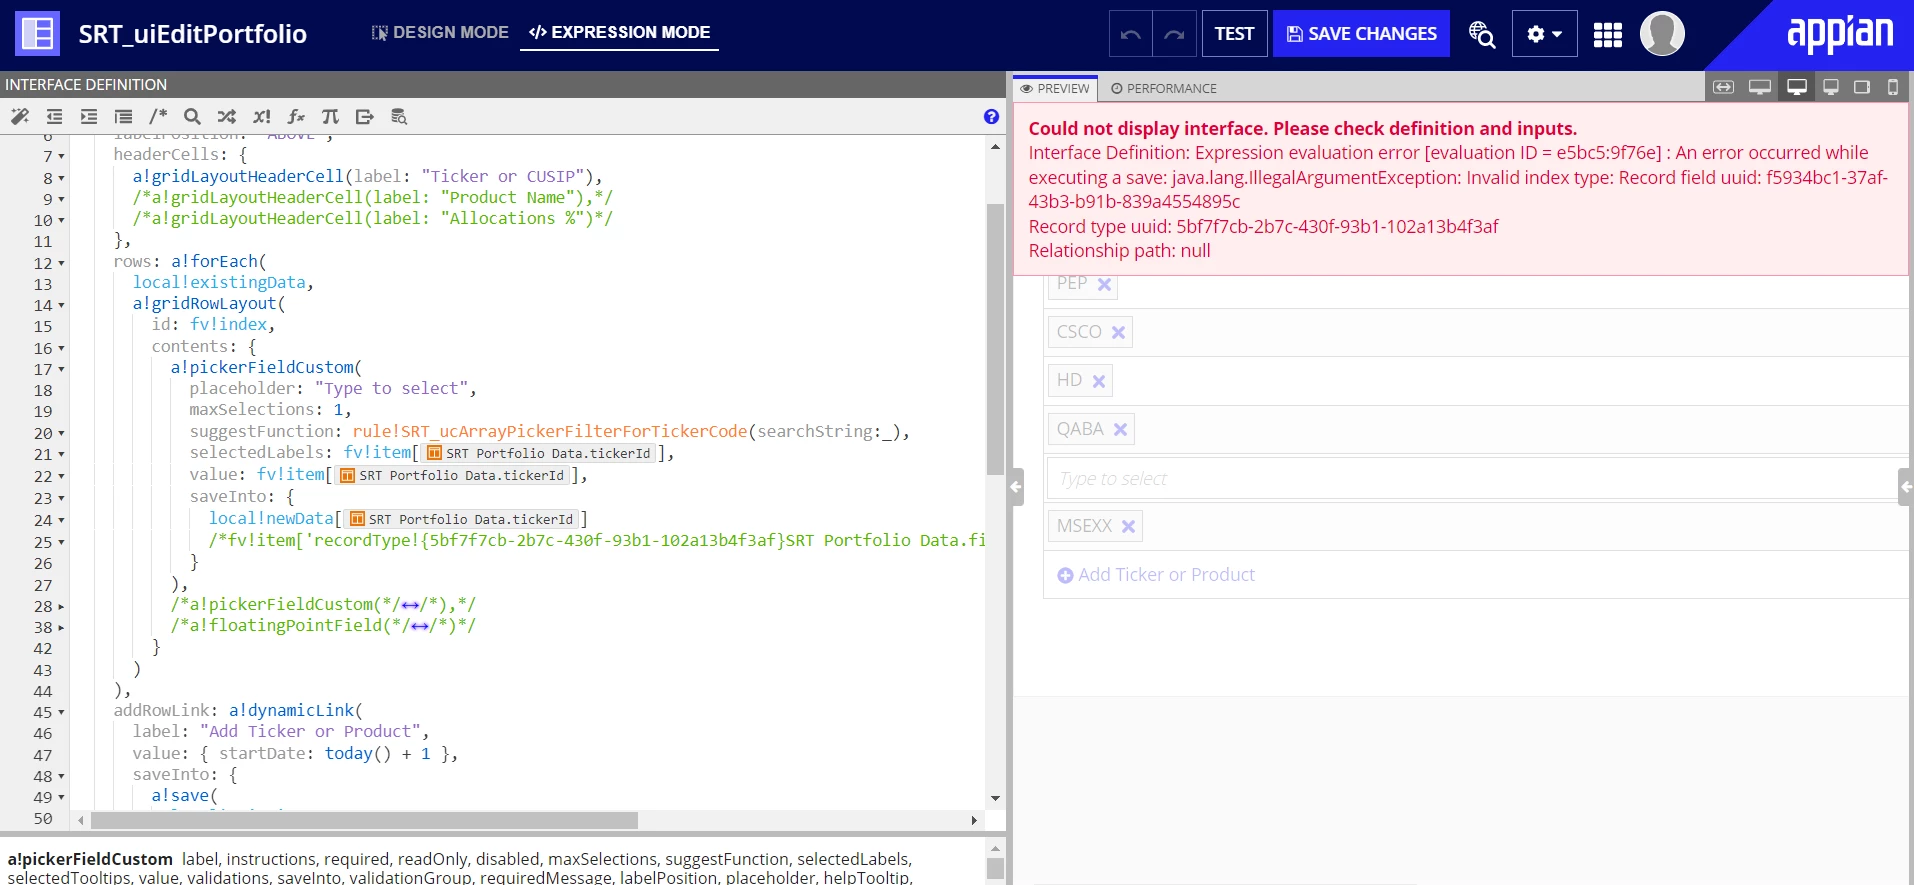Collapse code fold at line 22

tap(61, 477)
